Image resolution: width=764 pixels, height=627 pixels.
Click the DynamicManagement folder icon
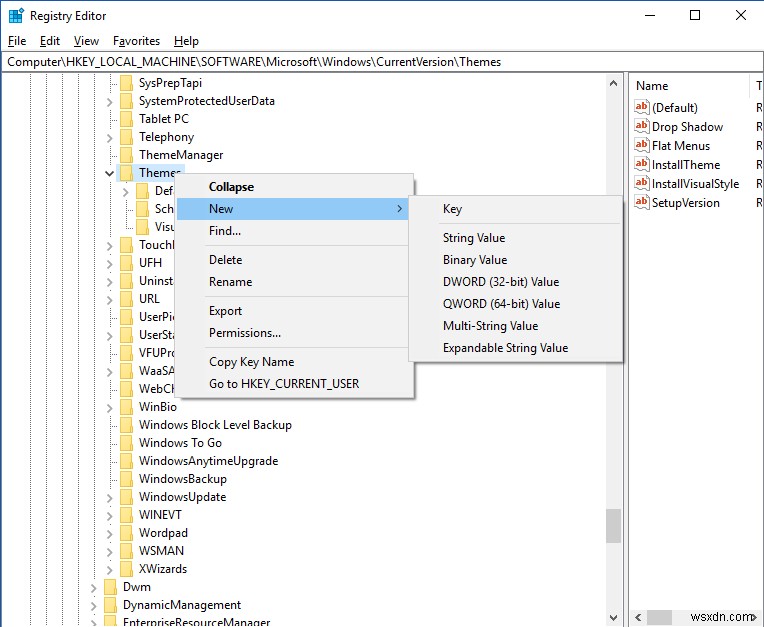(x=111, y=605)
